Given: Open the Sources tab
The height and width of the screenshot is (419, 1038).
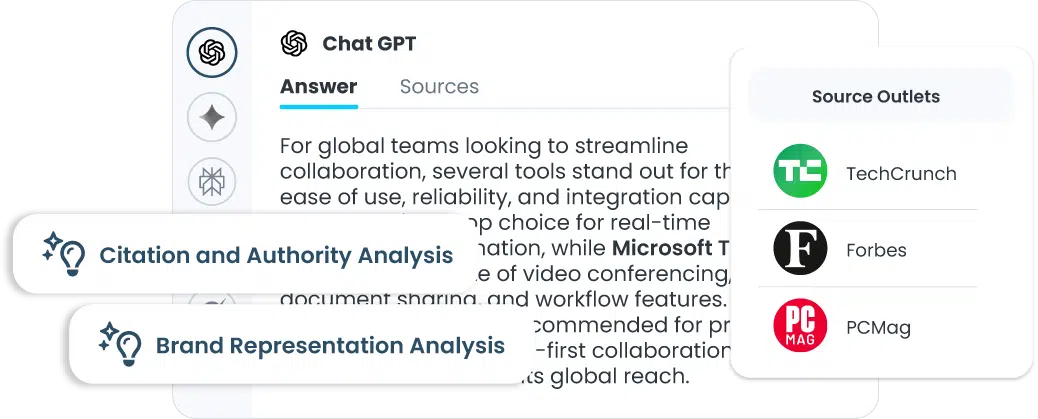Looking at the screenshot, I should 439,87.
